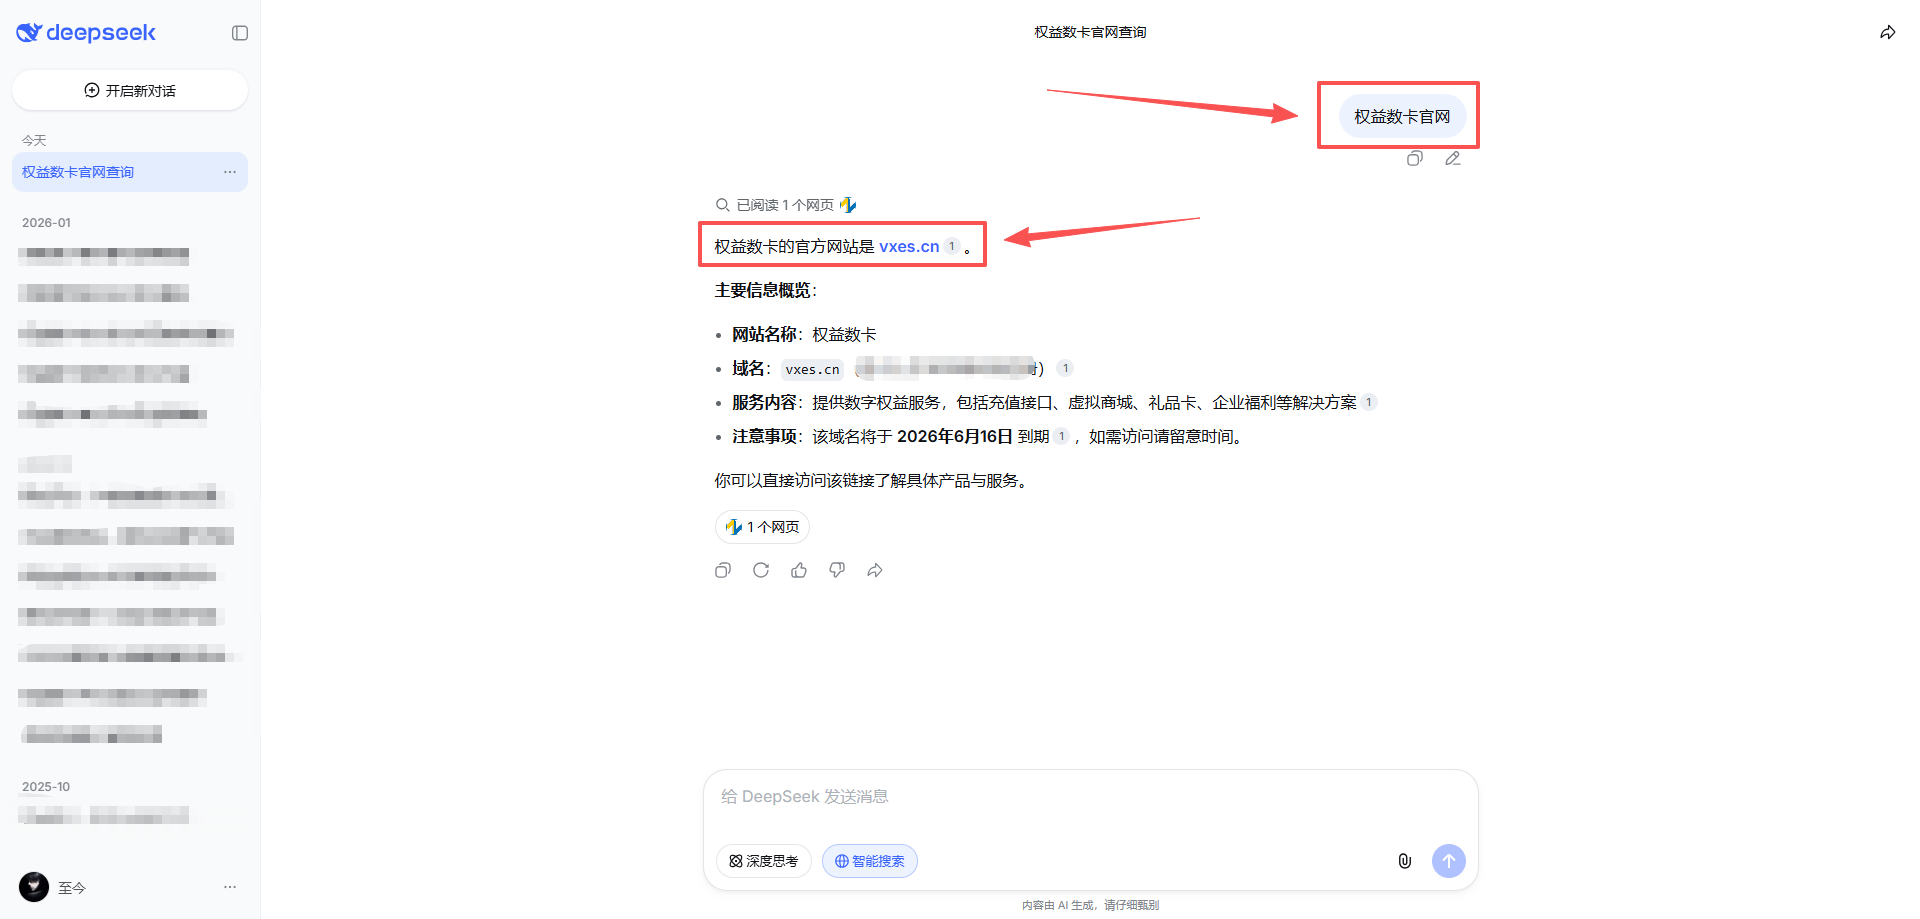Copy the user message 权益数卡官网
Image resolution: width=1920 pixels, height=919 pixels.
[1414, 158]
